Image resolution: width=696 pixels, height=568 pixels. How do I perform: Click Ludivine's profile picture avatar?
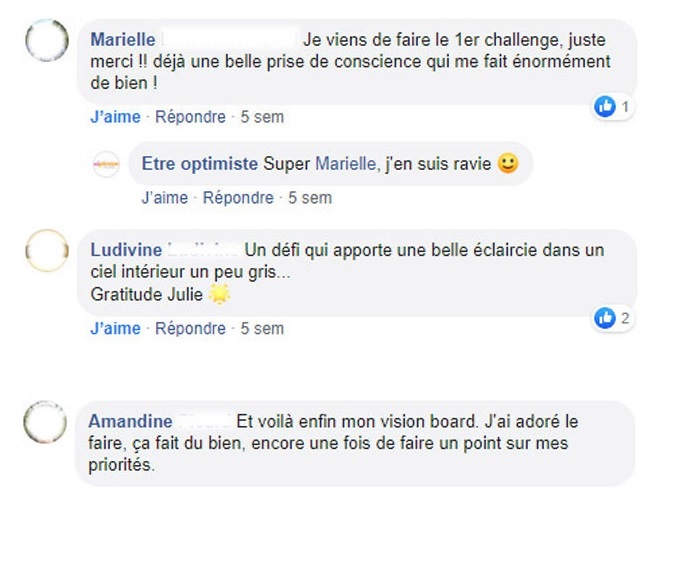click(x=46, y=250)
